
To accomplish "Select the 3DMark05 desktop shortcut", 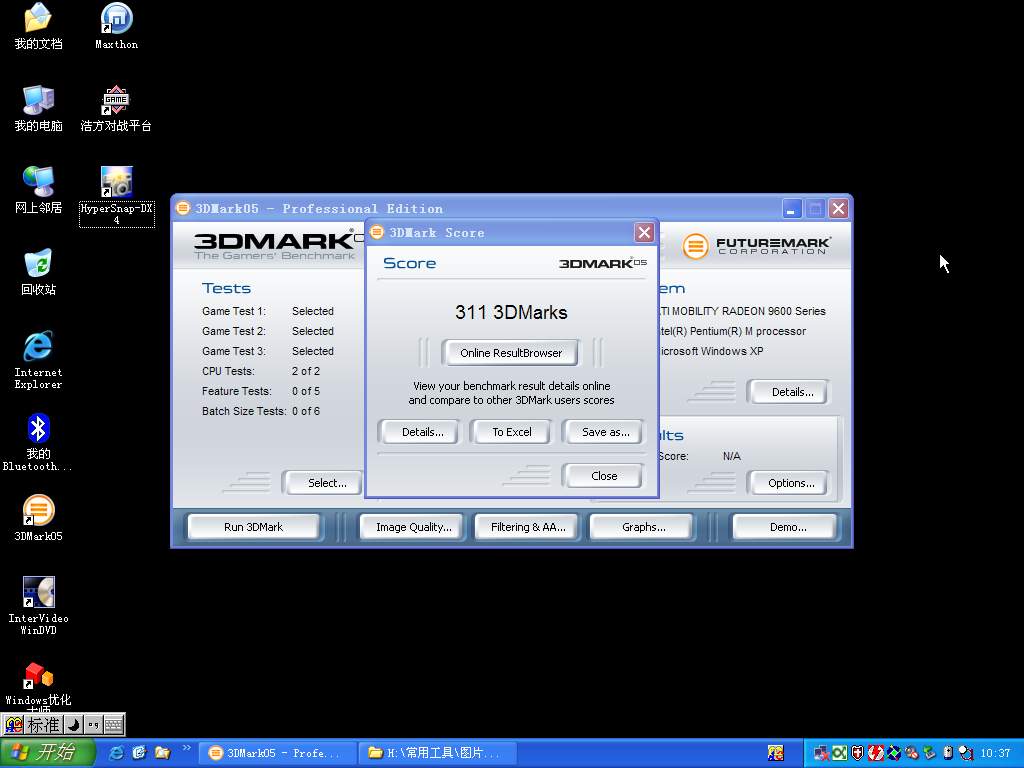I will pyautogui.click(x=38, y=518).
